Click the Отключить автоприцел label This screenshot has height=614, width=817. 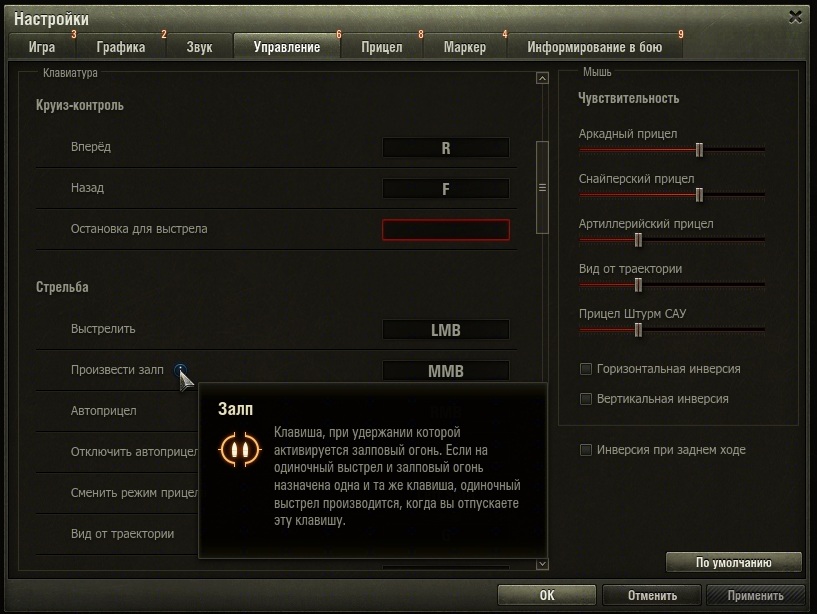[x=134, y=452]
